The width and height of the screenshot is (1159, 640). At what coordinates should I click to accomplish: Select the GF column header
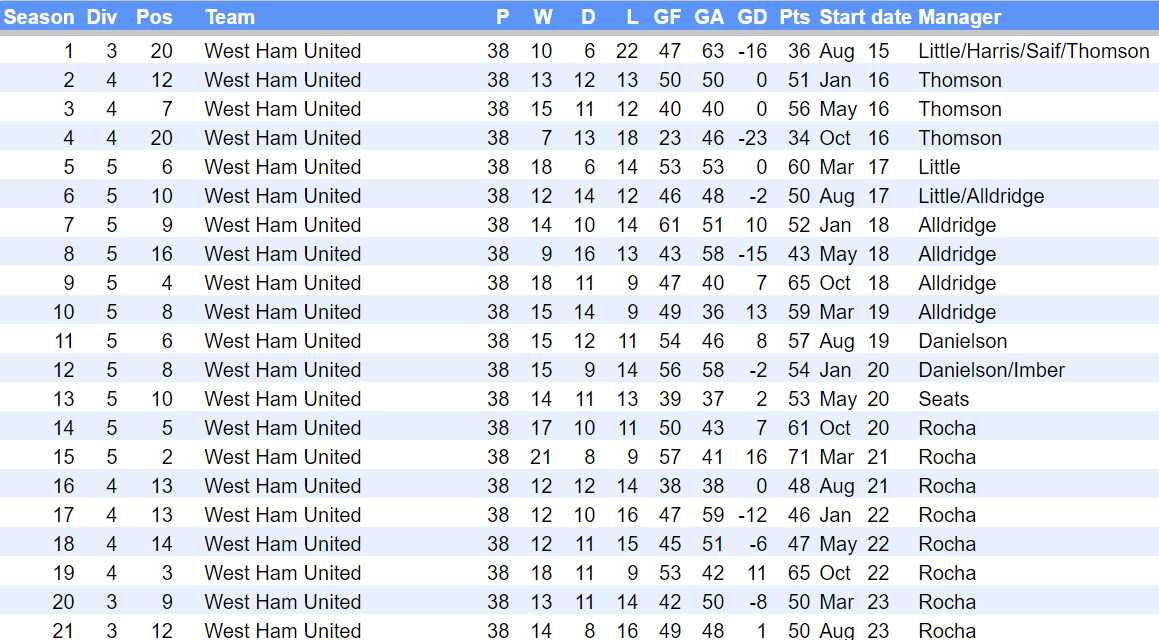tap(667, 17)
